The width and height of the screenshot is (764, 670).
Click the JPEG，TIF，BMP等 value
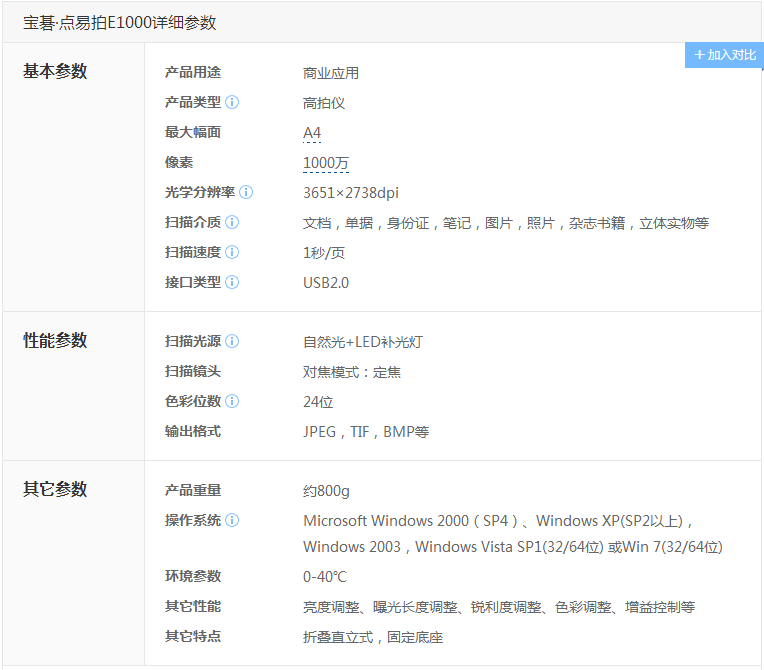tap(366, 432)
